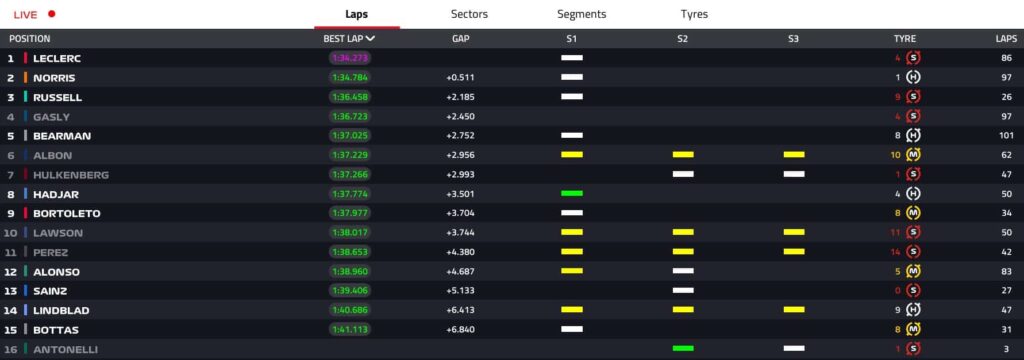This screenshot has width=1024, height=360.
Task: Click the S1 column header
Action: 571,39
